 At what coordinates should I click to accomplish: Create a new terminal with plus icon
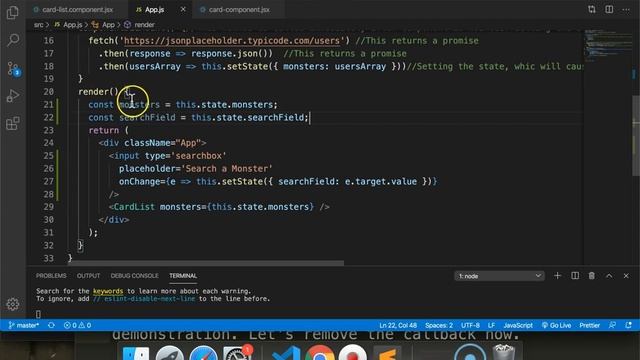(x=557, y=276)
